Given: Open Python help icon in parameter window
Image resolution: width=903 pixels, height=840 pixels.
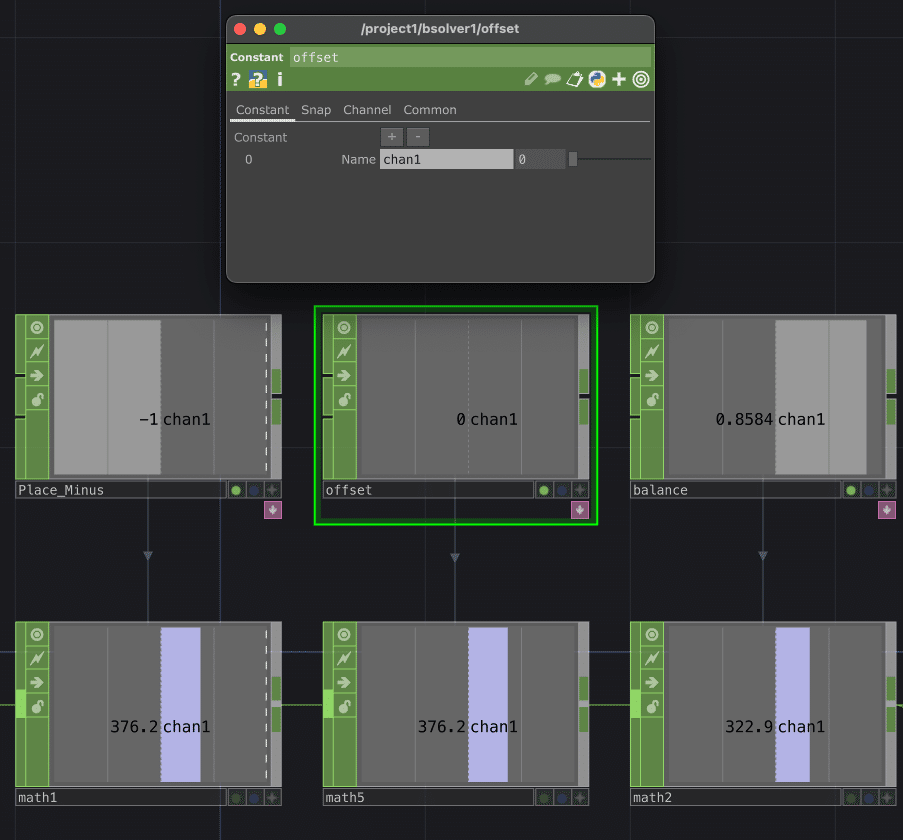Looking at the screenshot, I should coord(257,79).
